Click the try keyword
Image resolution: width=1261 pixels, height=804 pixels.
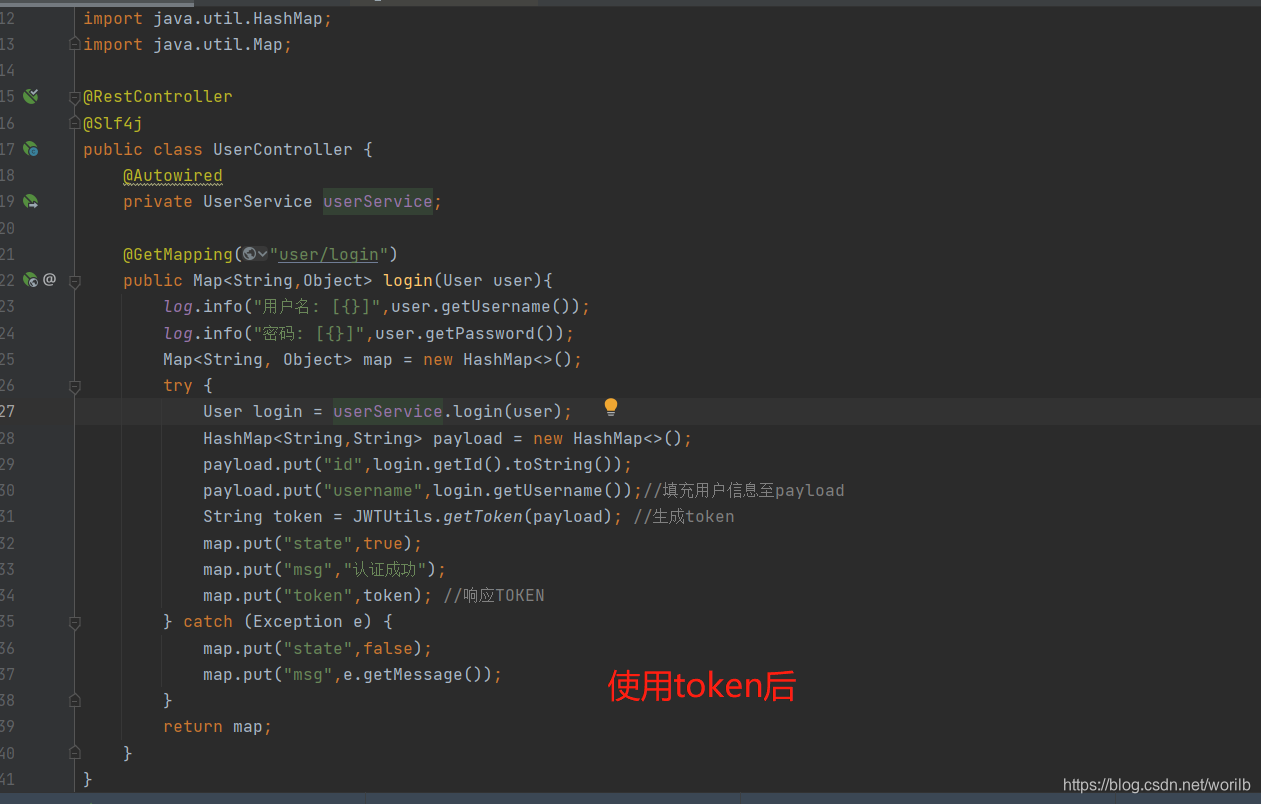tap(178, 385)
